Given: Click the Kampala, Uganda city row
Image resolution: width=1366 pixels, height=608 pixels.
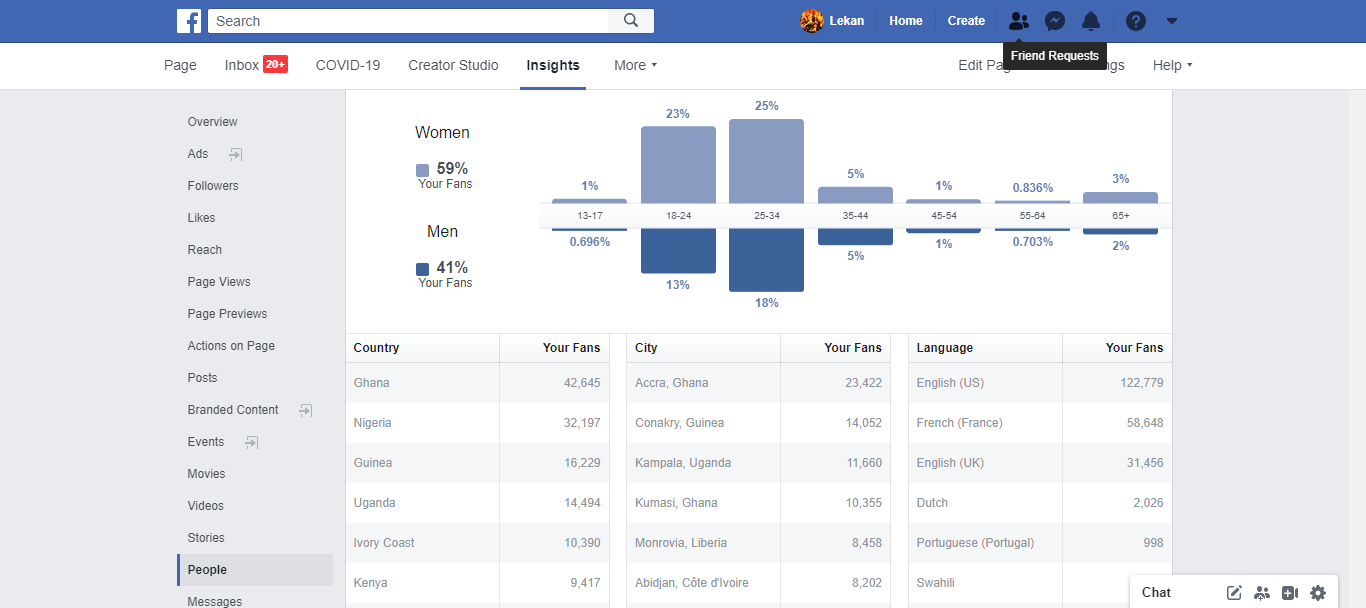Looking at the screenshot, I should 758,463.
